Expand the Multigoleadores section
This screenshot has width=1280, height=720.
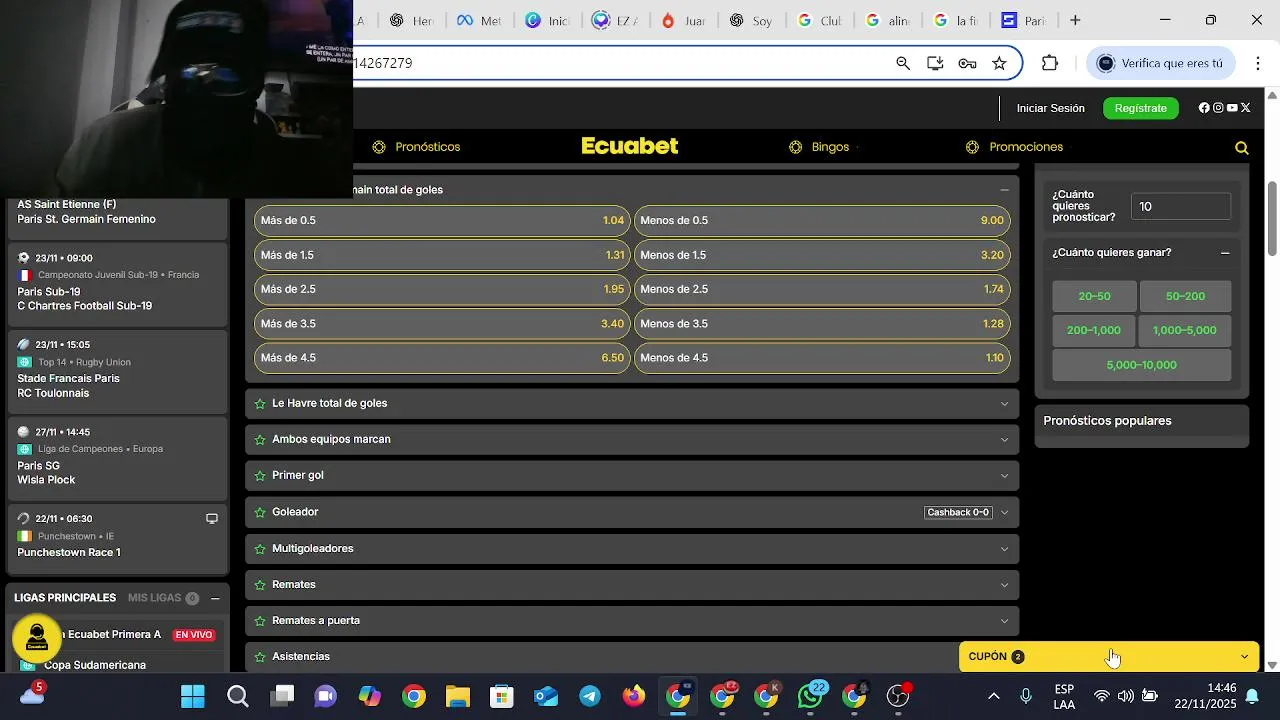click(1005, 548)
